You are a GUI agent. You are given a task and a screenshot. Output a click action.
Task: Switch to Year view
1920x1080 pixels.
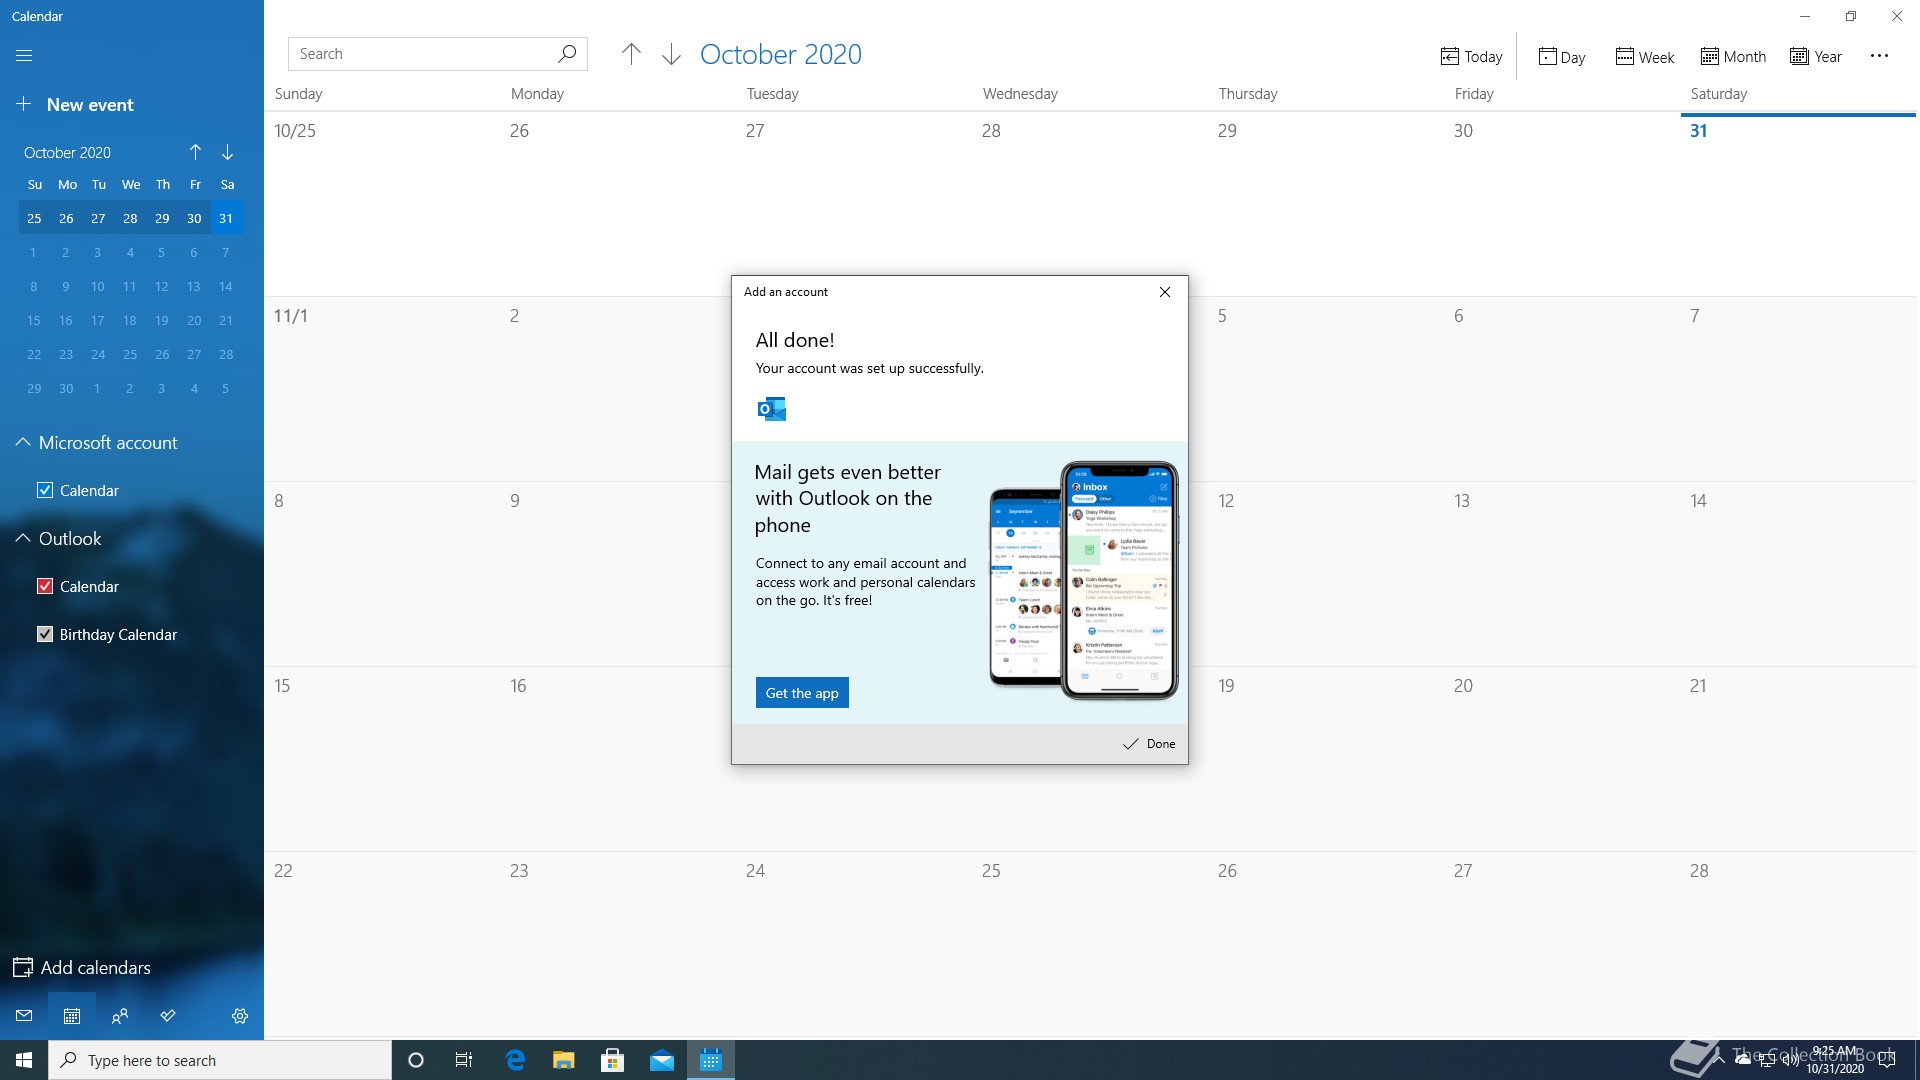point(1816,57)
